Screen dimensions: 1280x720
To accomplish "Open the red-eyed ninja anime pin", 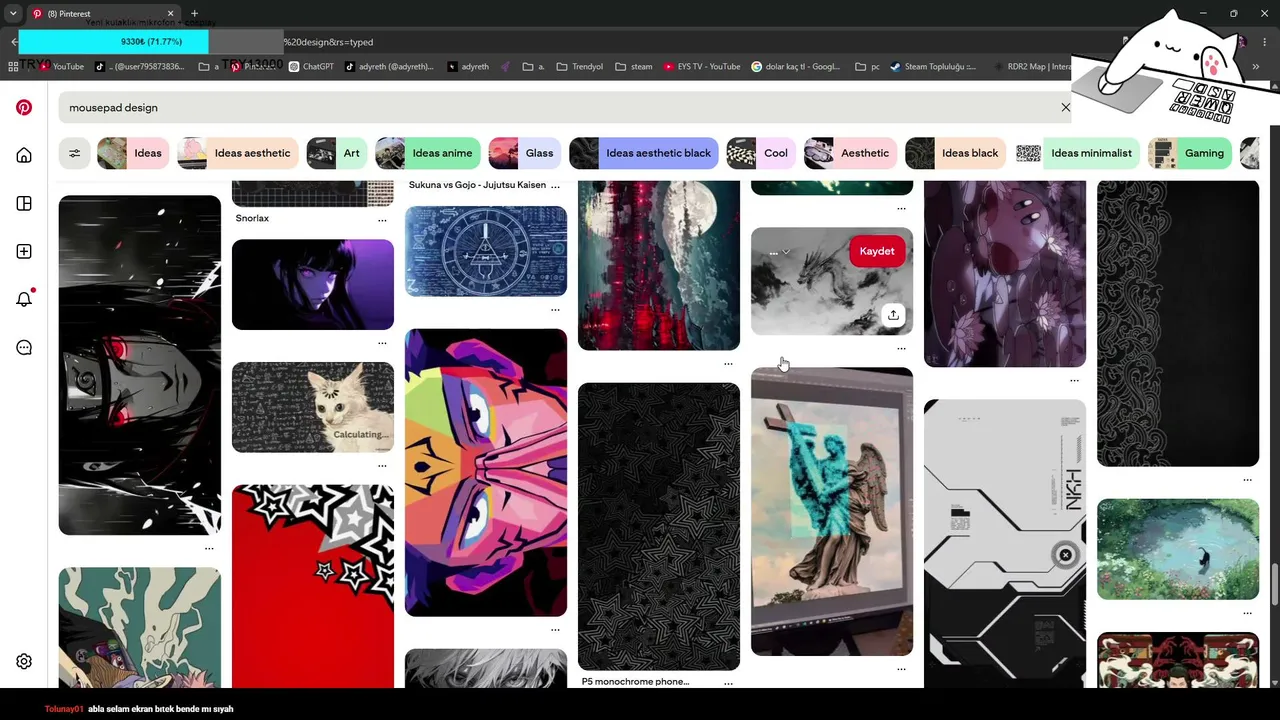I will point(140,365).
